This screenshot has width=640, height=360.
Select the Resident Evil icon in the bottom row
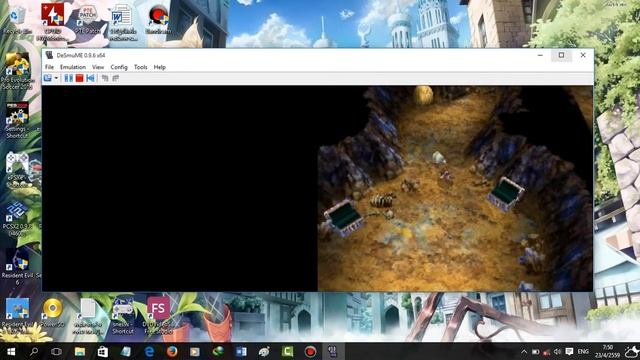(x=17, y=316)
